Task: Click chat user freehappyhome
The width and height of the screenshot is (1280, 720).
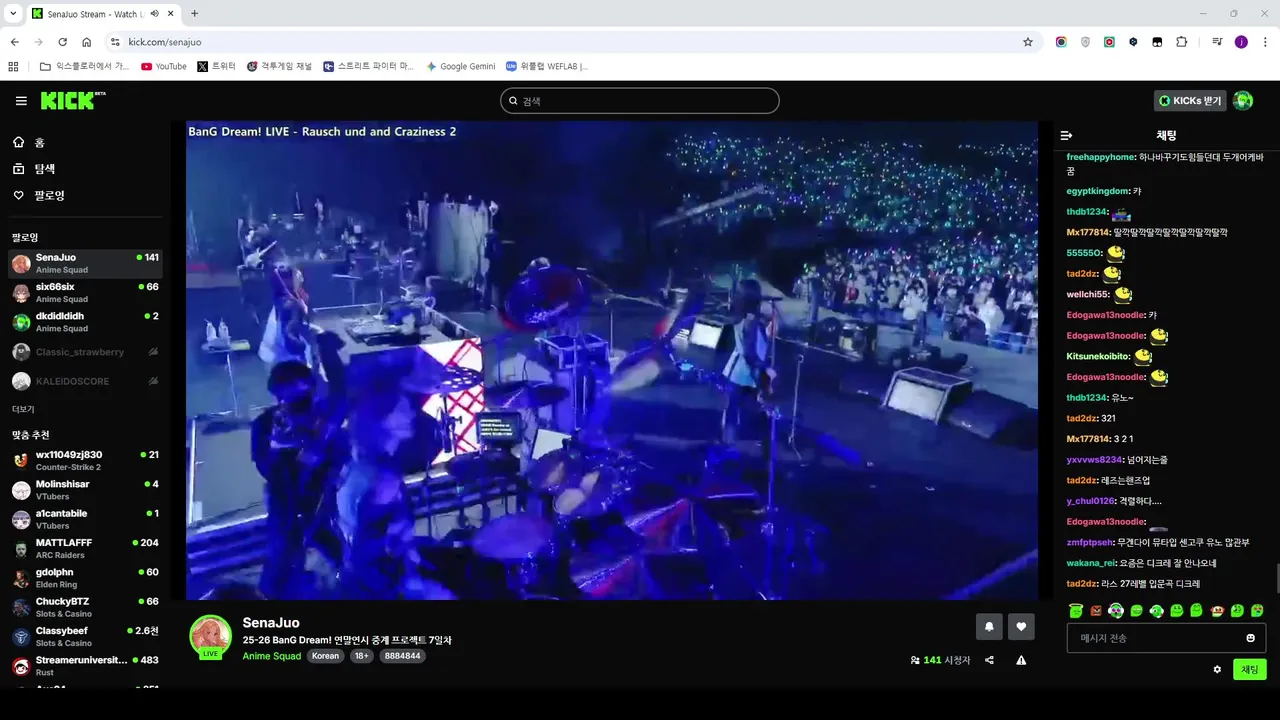Action: [1100, 157]
